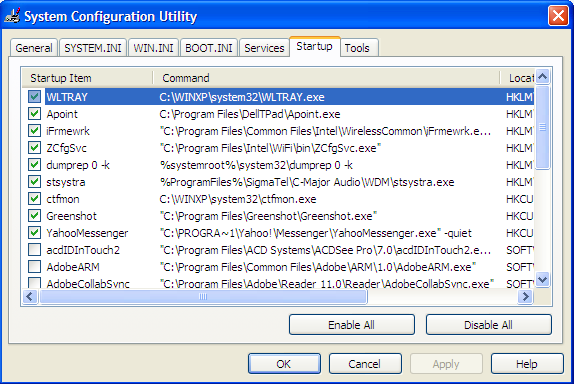Click the Location column header
Image resolution: width=574 pixels, height=384 pixels.
[517, 78]
